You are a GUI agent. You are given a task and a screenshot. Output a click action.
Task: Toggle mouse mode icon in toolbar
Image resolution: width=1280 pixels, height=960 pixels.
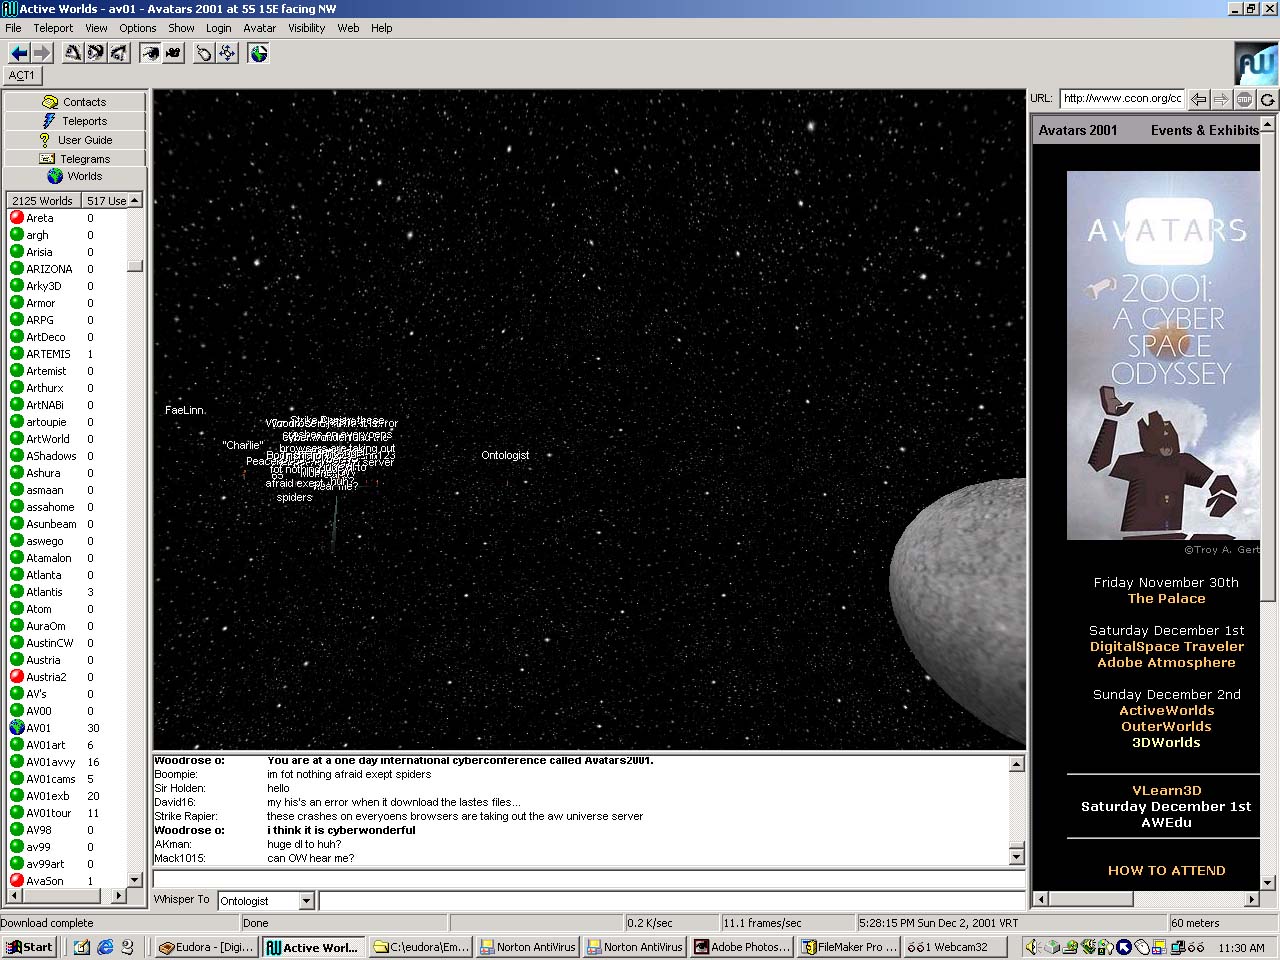(x=203, y=53)
